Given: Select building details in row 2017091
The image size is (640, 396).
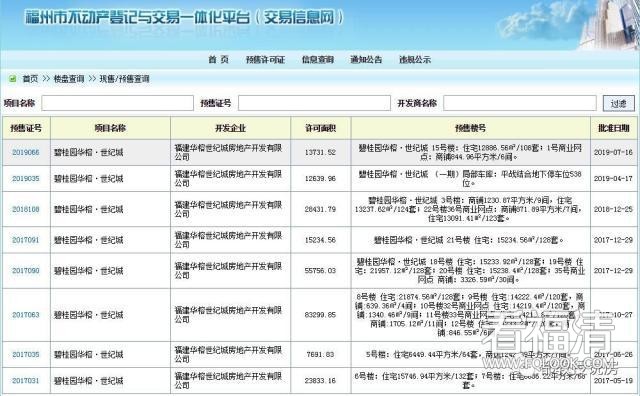Looking at the screenshot, I should tap(469, 240).
